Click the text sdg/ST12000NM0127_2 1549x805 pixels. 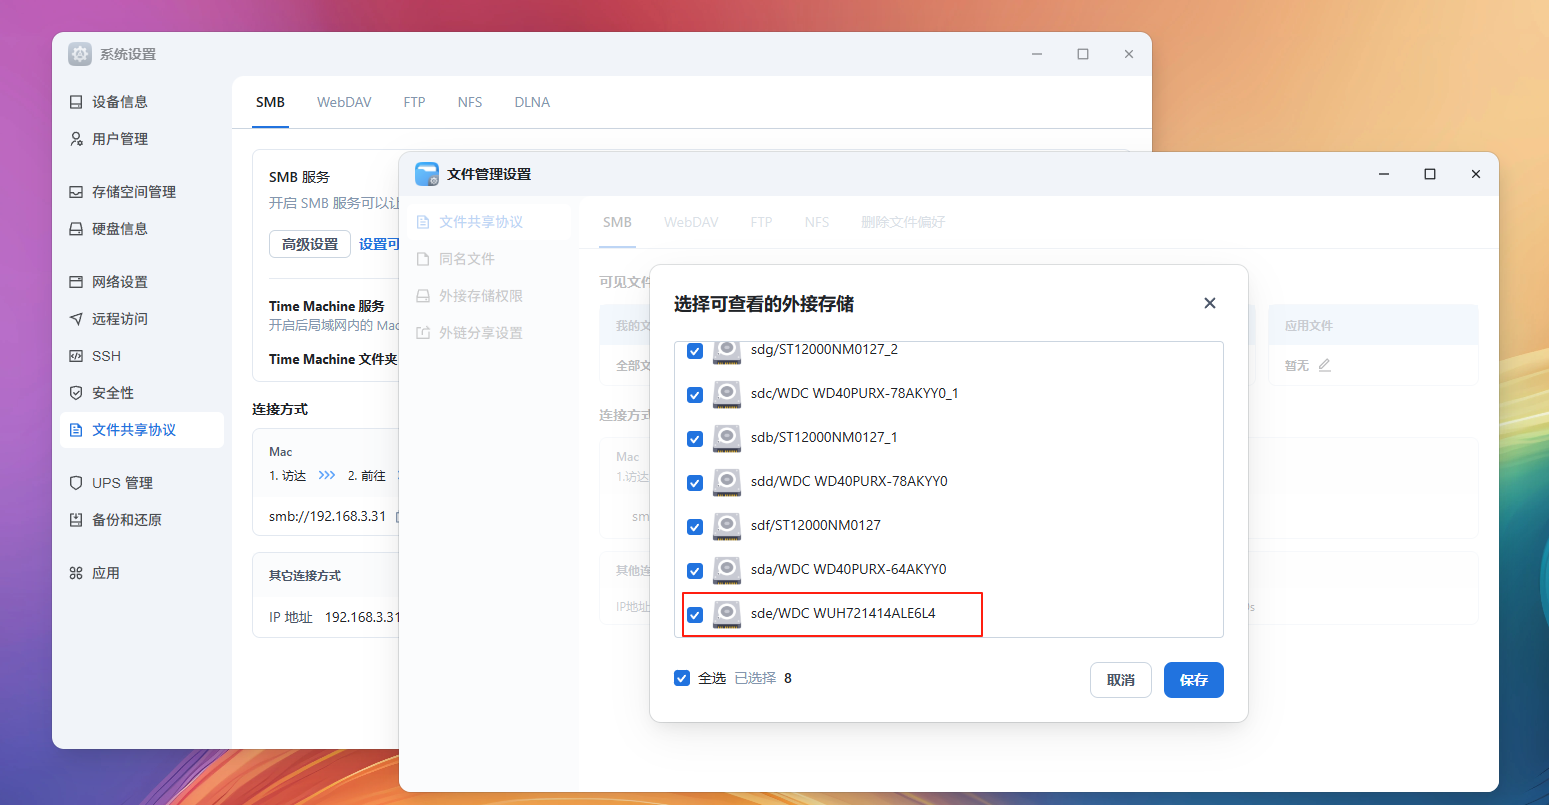click(824, 349)
